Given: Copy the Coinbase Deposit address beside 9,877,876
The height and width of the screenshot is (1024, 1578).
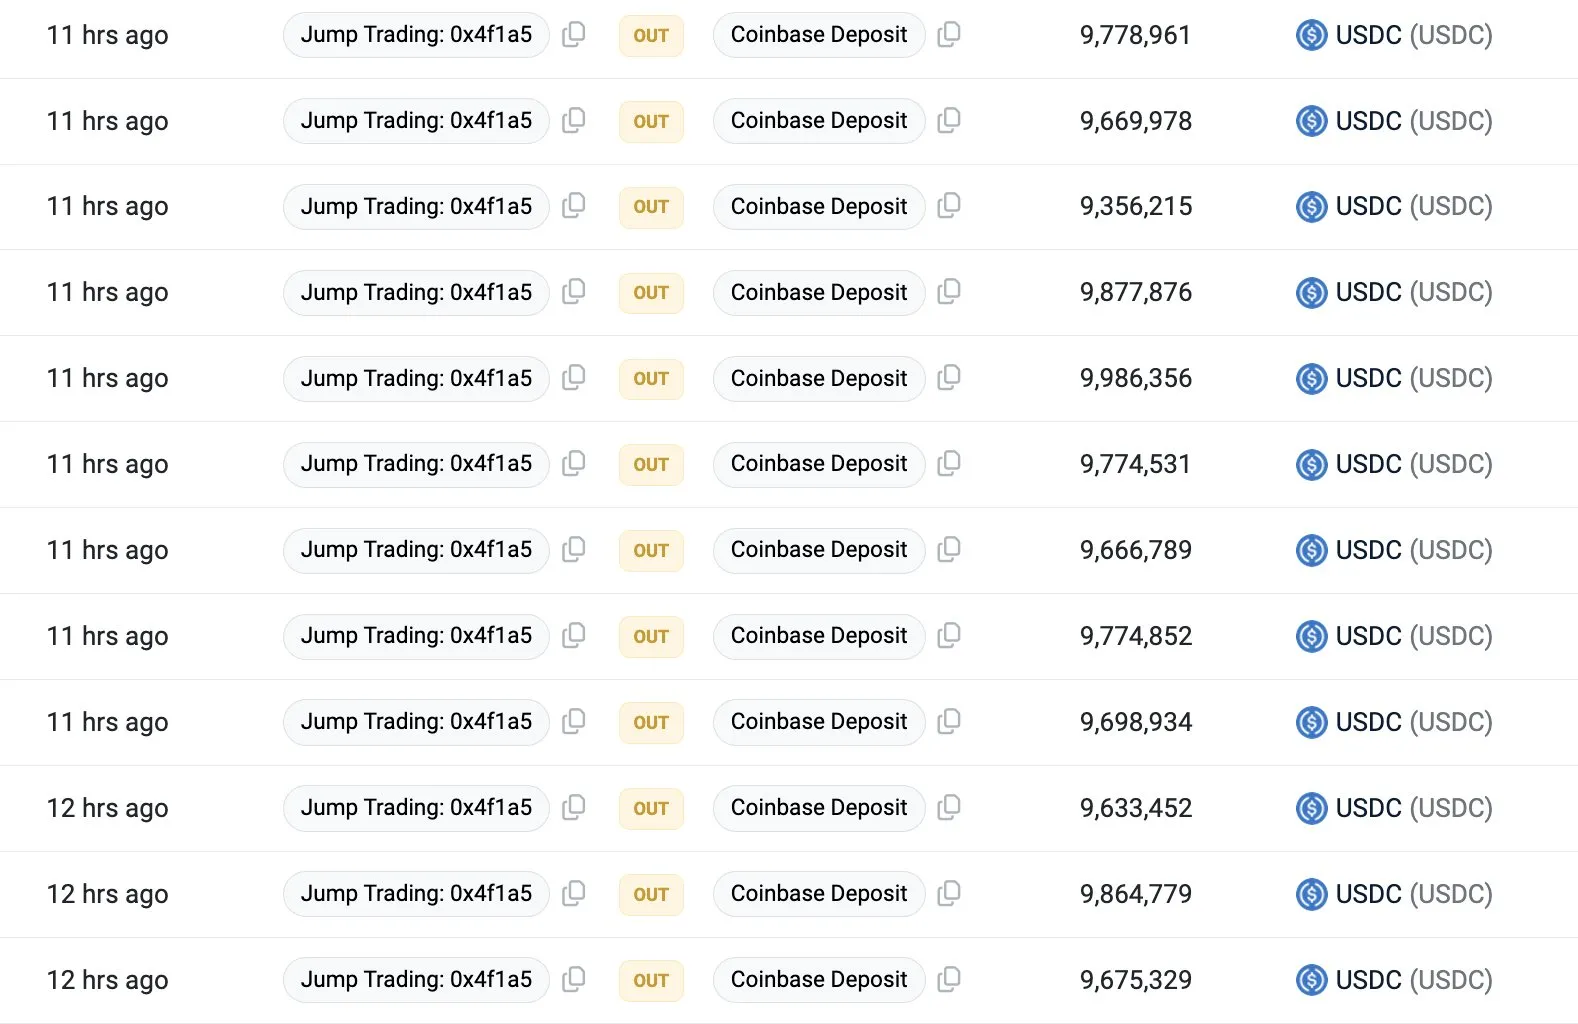Looking at the screenshot, I should point(949,292).
